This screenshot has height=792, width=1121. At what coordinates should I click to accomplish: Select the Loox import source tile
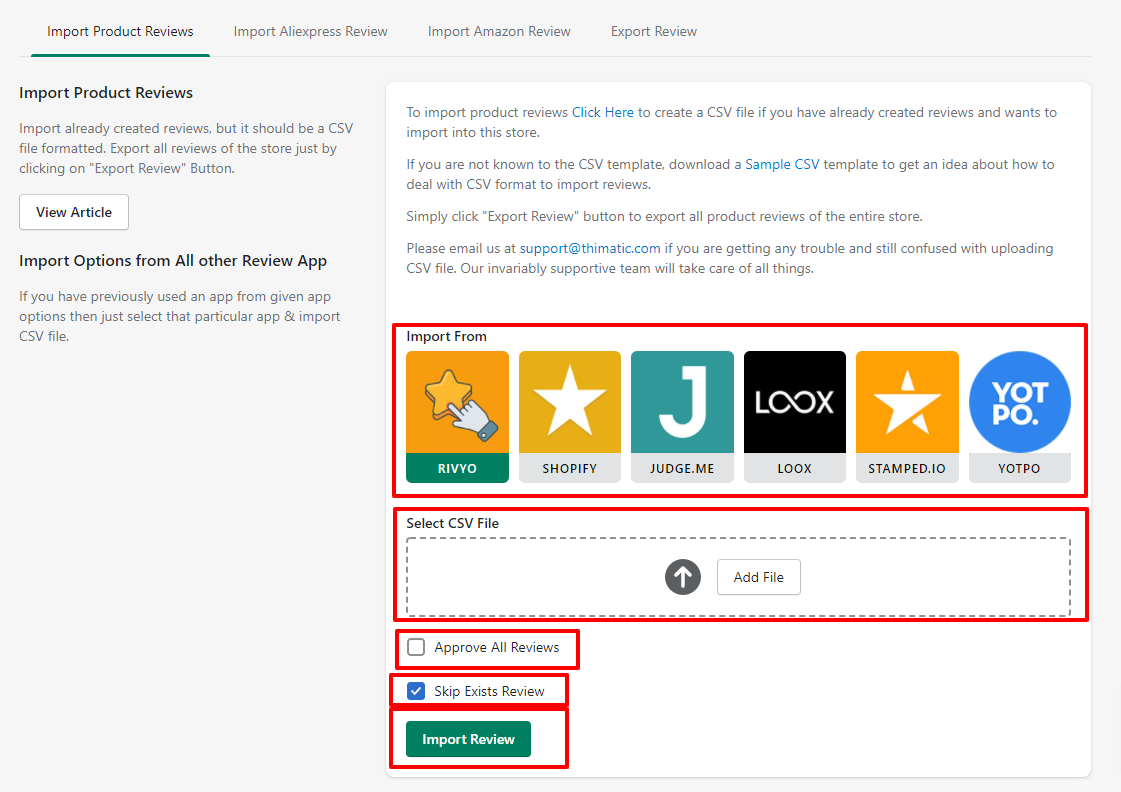click(794, 417)
